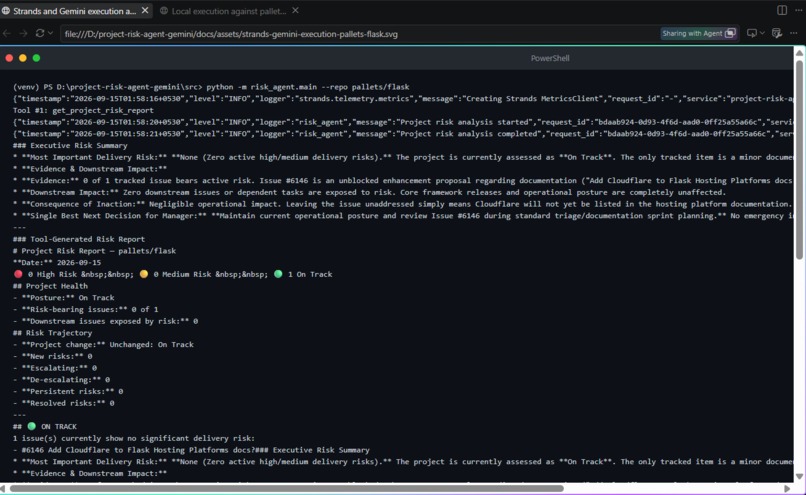Viewport: 806px width, 495px height.
Task: Click the Sharing with Agent button
Action: point(699,33)
